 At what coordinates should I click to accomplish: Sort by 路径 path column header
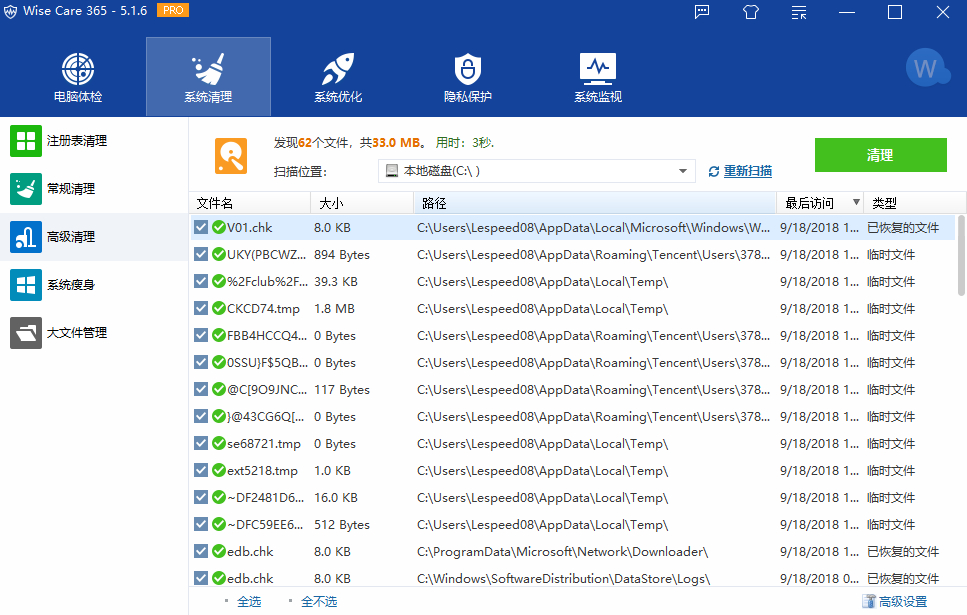pyautogui.click(x=595, y=203)
